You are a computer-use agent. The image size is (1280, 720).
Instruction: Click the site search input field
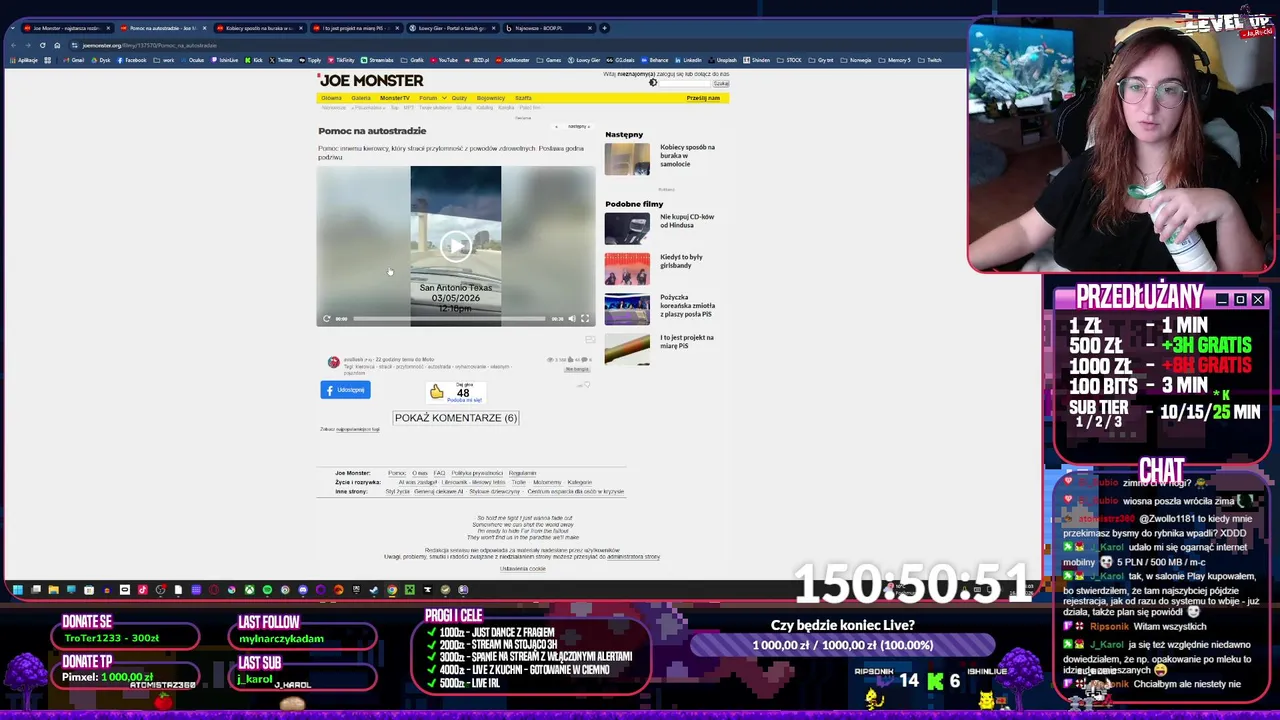pos(684,83)
